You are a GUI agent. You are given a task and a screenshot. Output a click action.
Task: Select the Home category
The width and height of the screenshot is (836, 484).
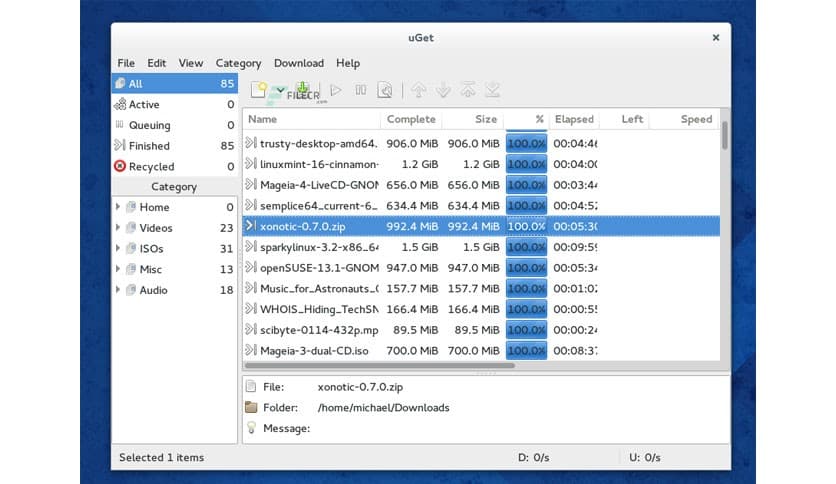174,207
